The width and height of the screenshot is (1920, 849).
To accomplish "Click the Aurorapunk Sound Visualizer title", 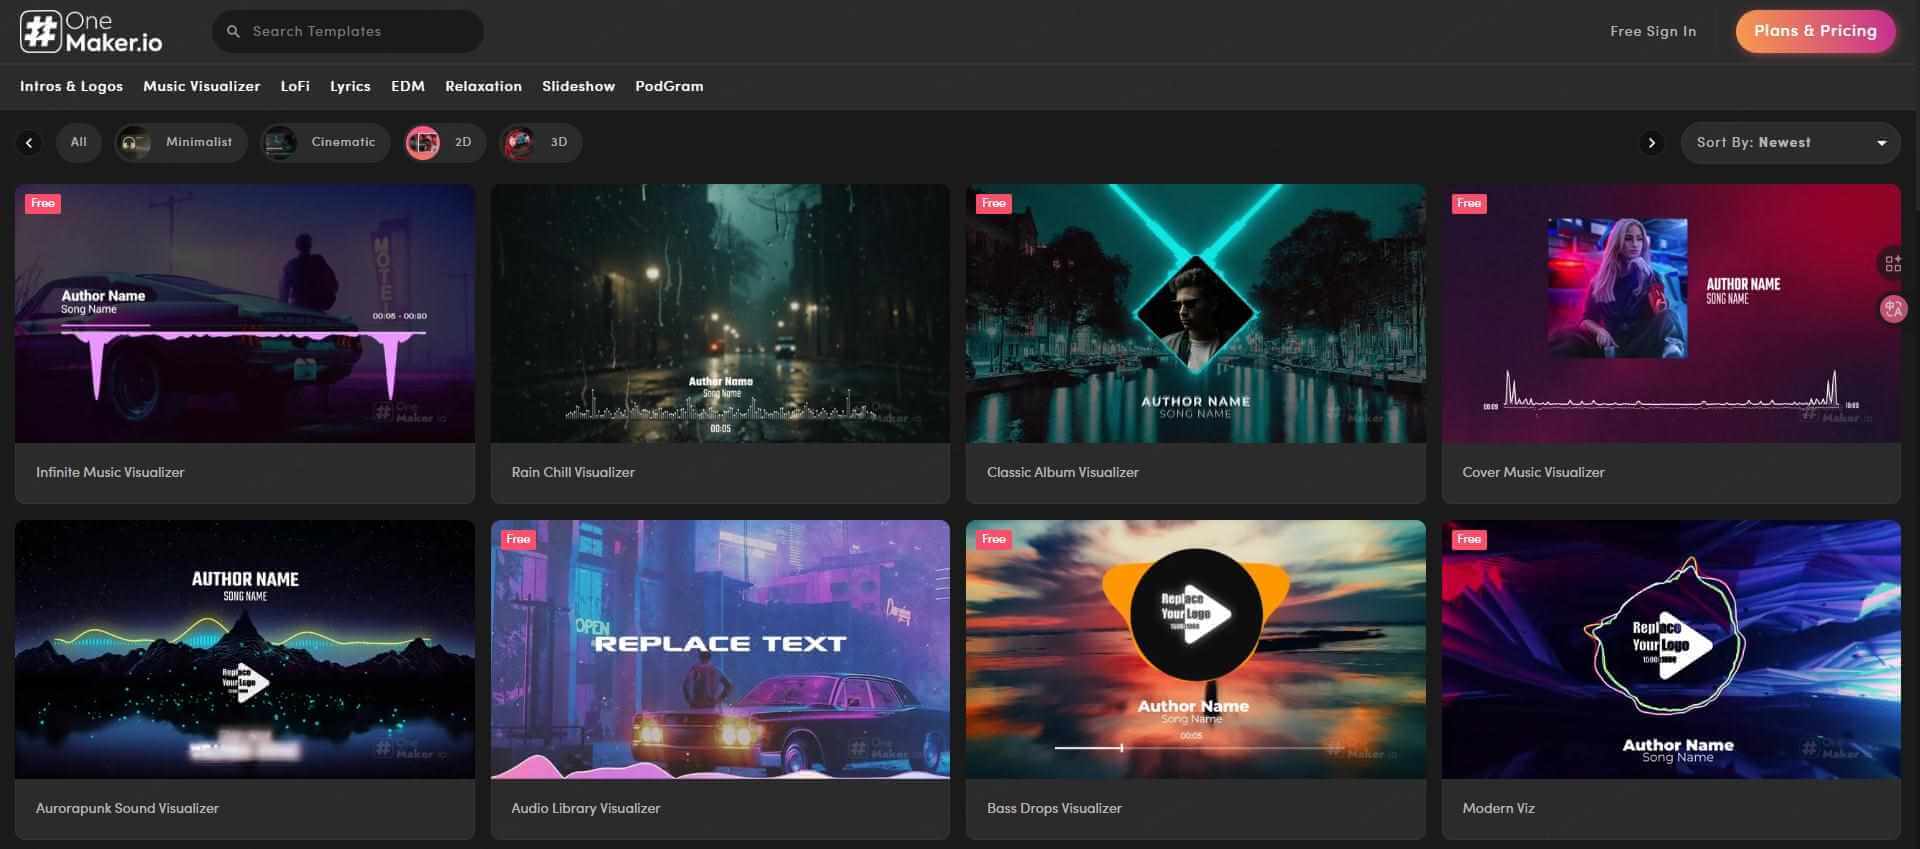I will pyautogui.click(x=127, y=808).
